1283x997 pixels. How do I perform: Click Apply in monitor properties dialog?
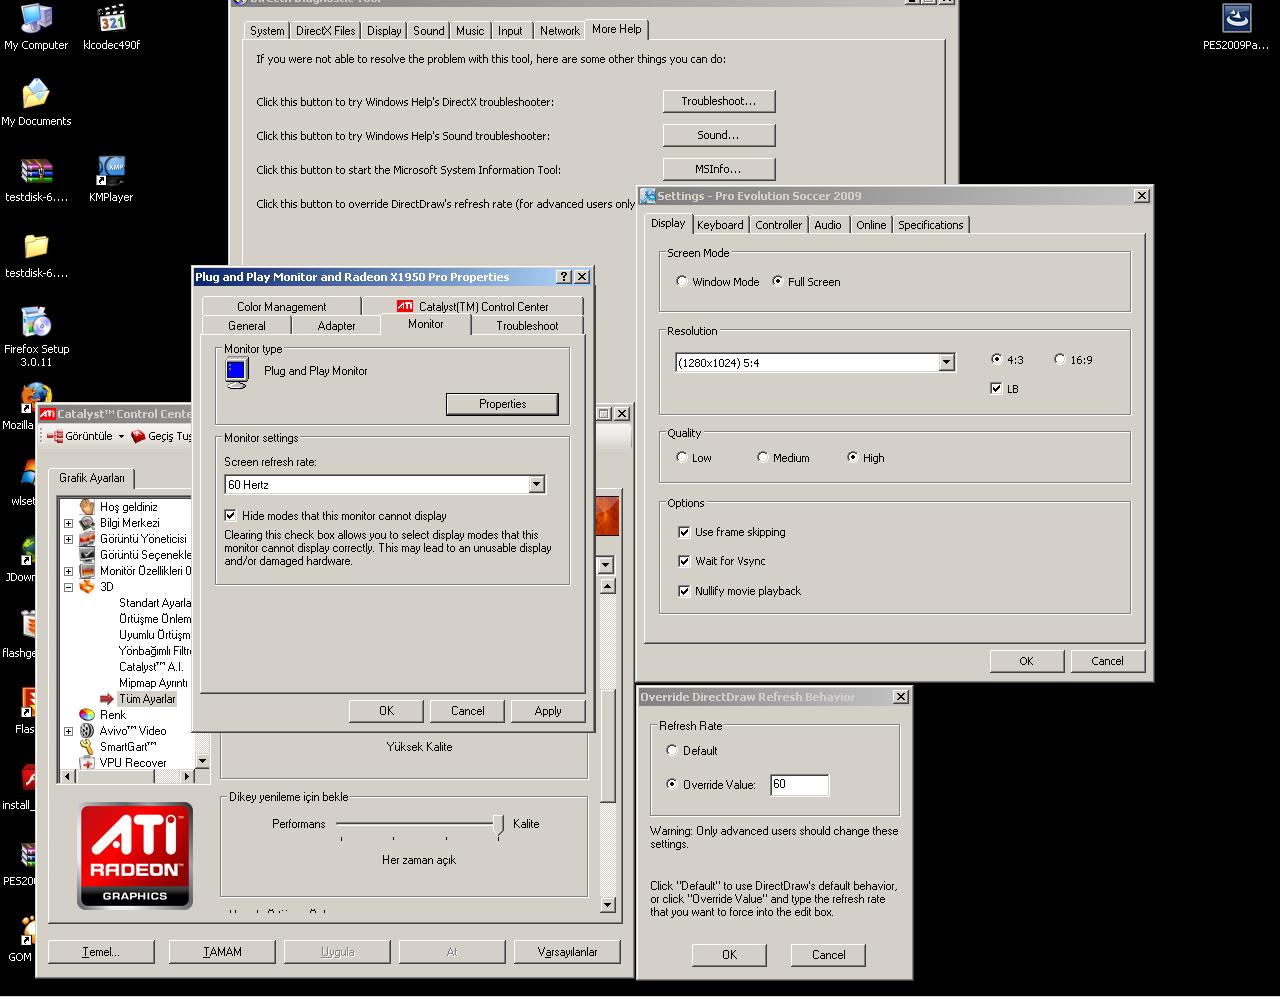(x=548, y=711)
